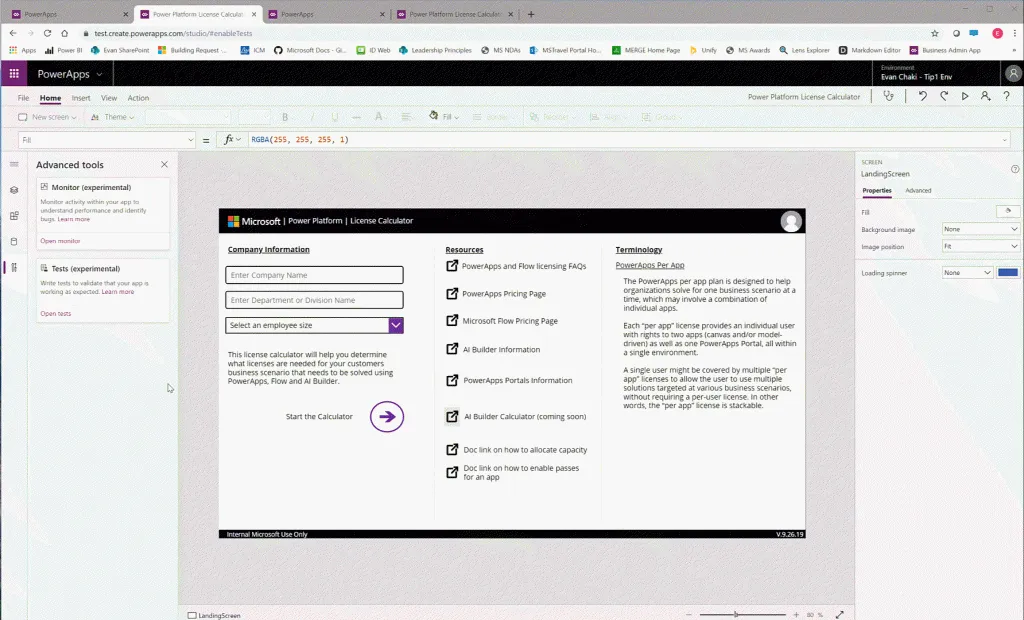Select the Properties tab

[876, 191]
